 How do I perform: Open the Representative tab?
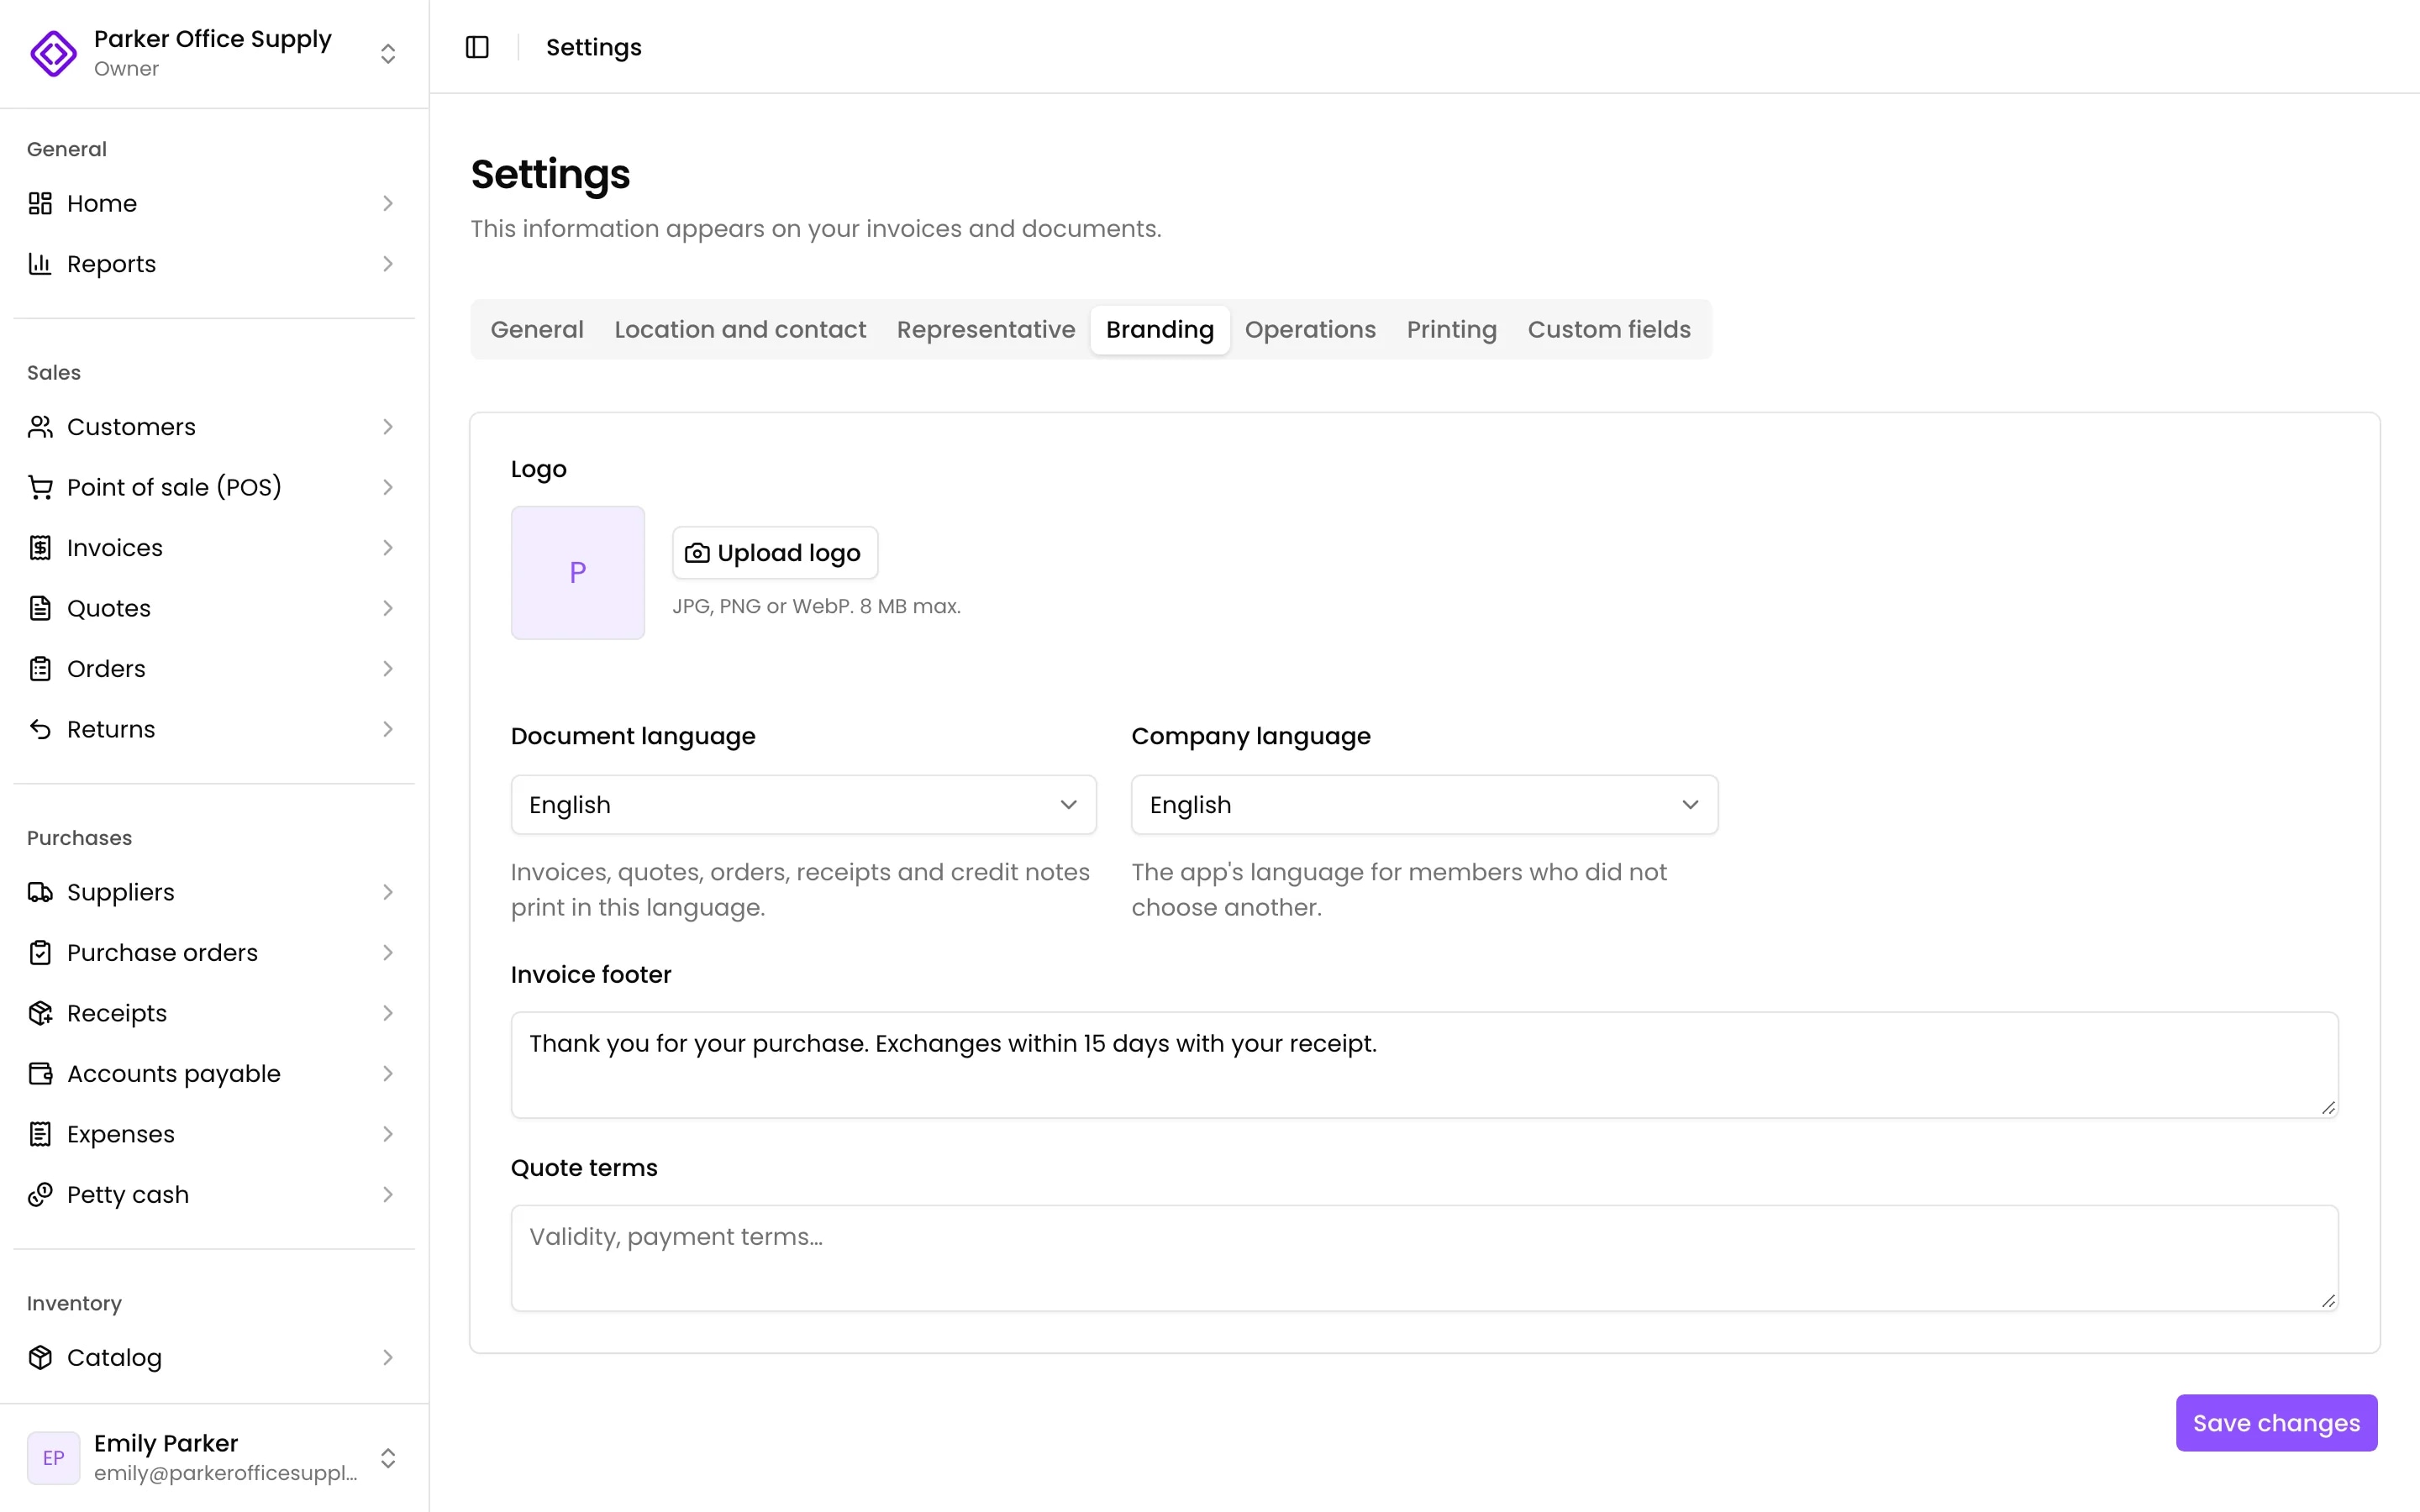pyautogui.click(x=986, y=329)
